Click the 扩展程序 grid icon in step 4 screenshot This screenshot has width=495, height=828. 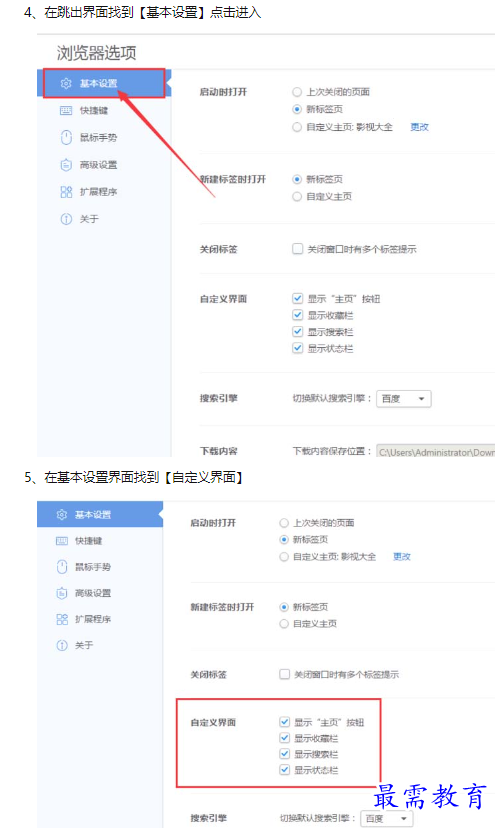[66, 192]
